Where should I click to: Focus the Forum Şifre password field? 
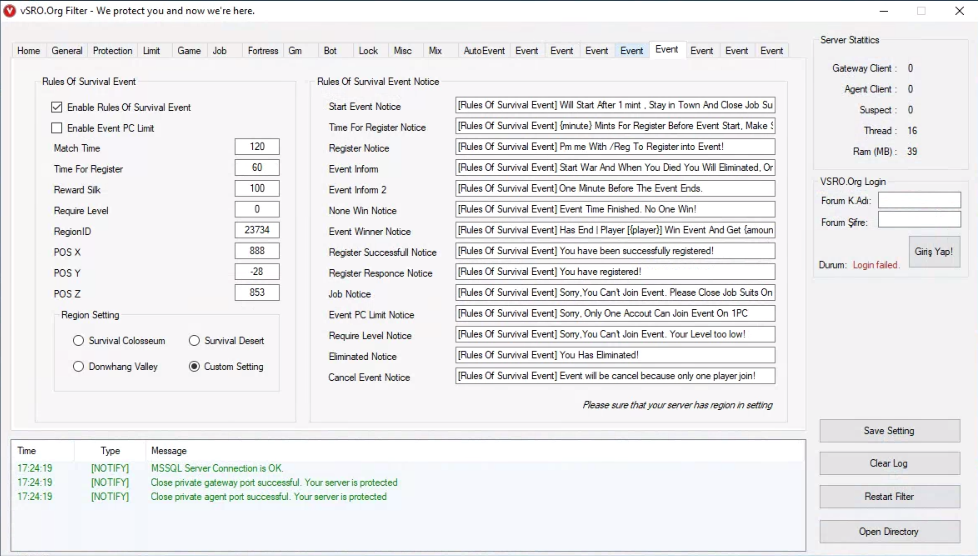(919, 220)
